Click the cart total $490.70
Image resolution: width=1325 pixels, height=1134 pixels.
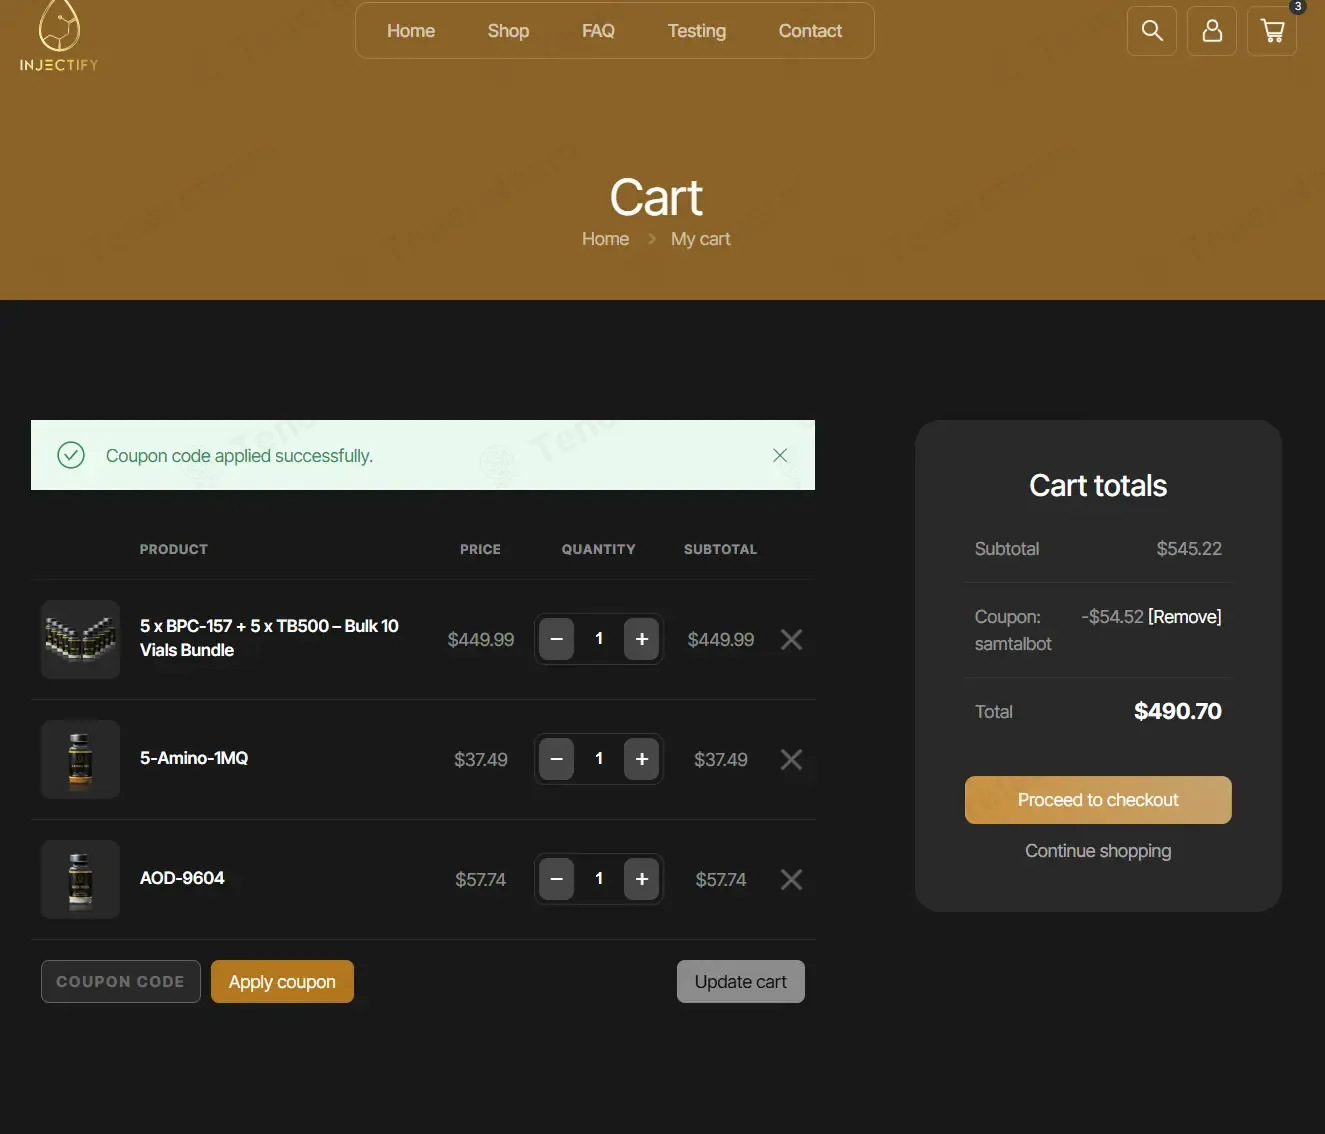[x=1178, y=711]
